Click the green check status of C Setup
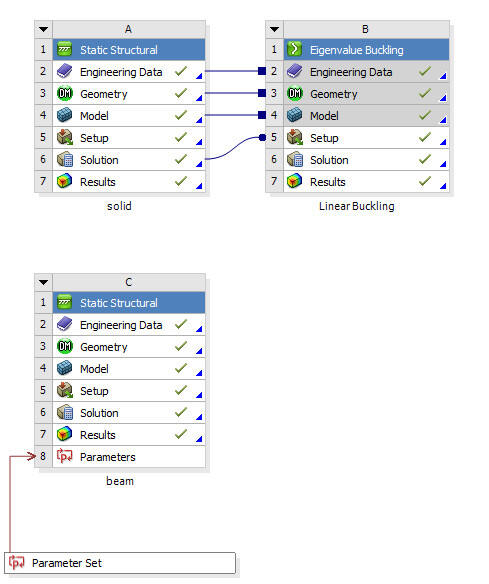The width and height of the screenshot is (489, 584). tap(181, 390)
